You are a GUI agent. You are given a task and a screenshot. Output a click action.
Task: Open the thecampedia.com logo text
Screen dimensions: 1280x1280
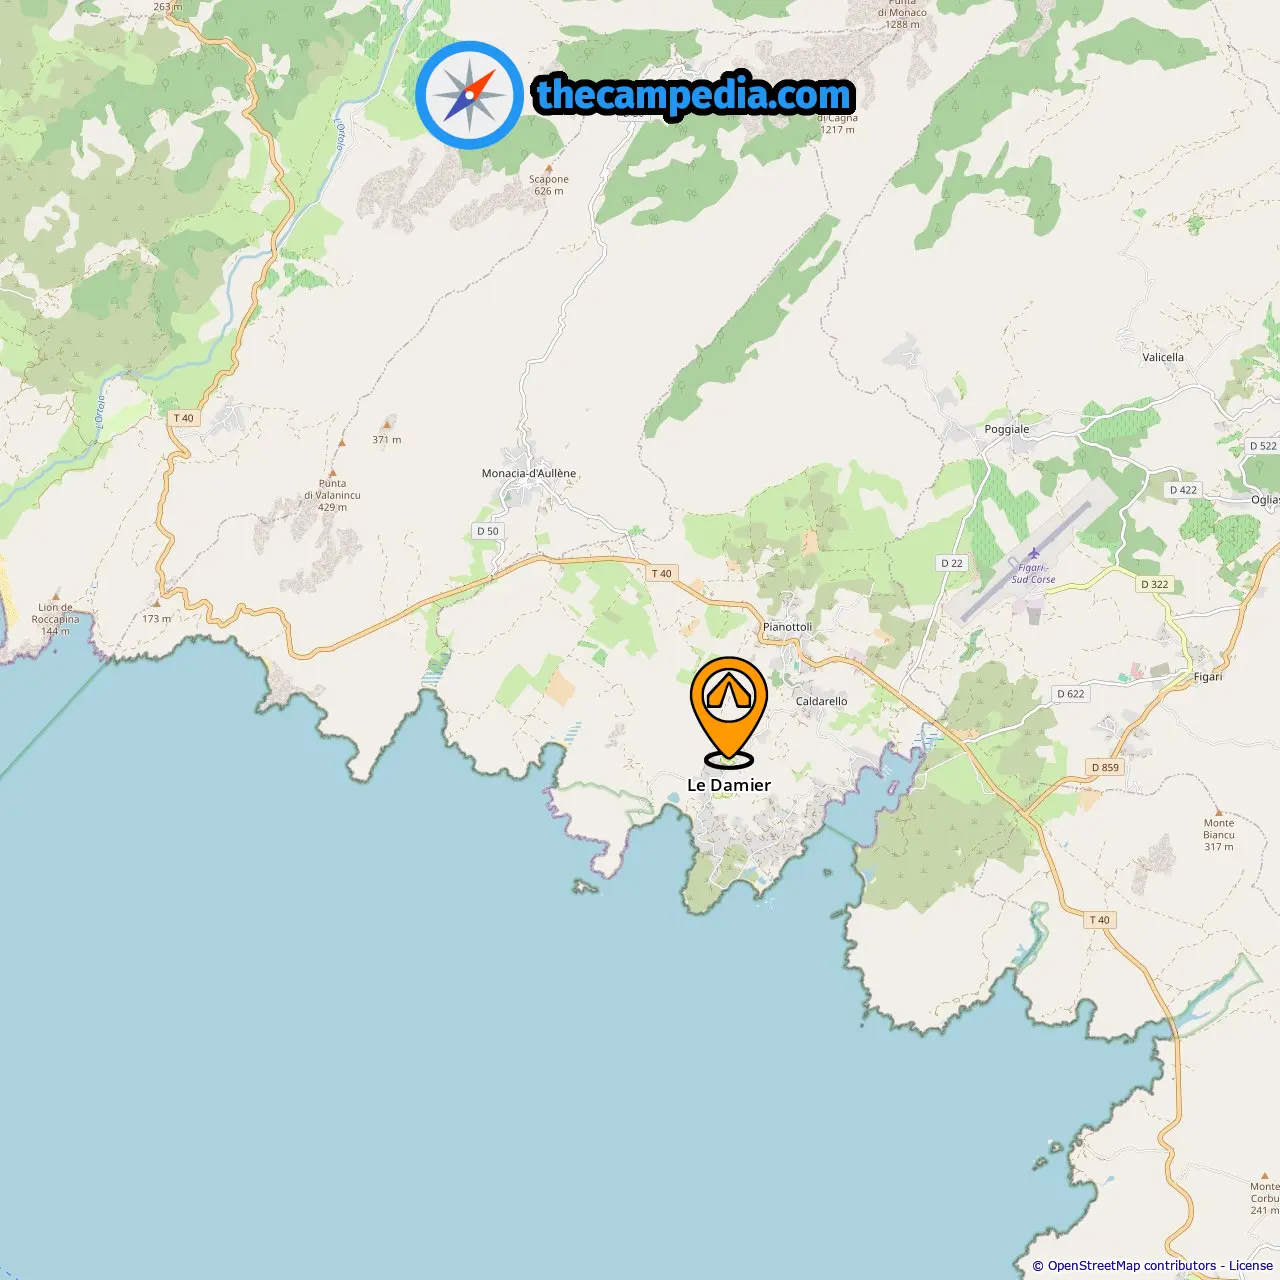(x=694, y=95)
